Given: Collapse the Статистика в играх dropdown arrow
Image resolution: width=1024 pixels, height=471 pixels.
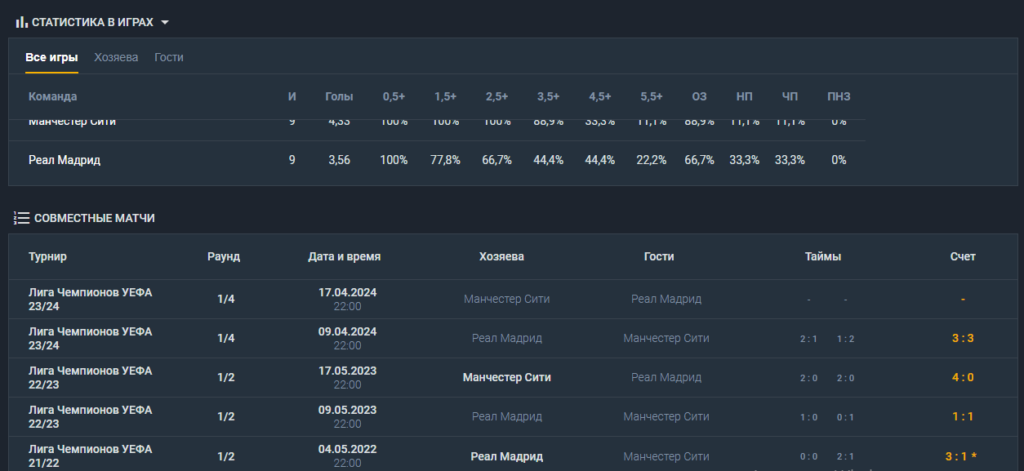Looking at the screenshot, I should (x=165, y=22).
